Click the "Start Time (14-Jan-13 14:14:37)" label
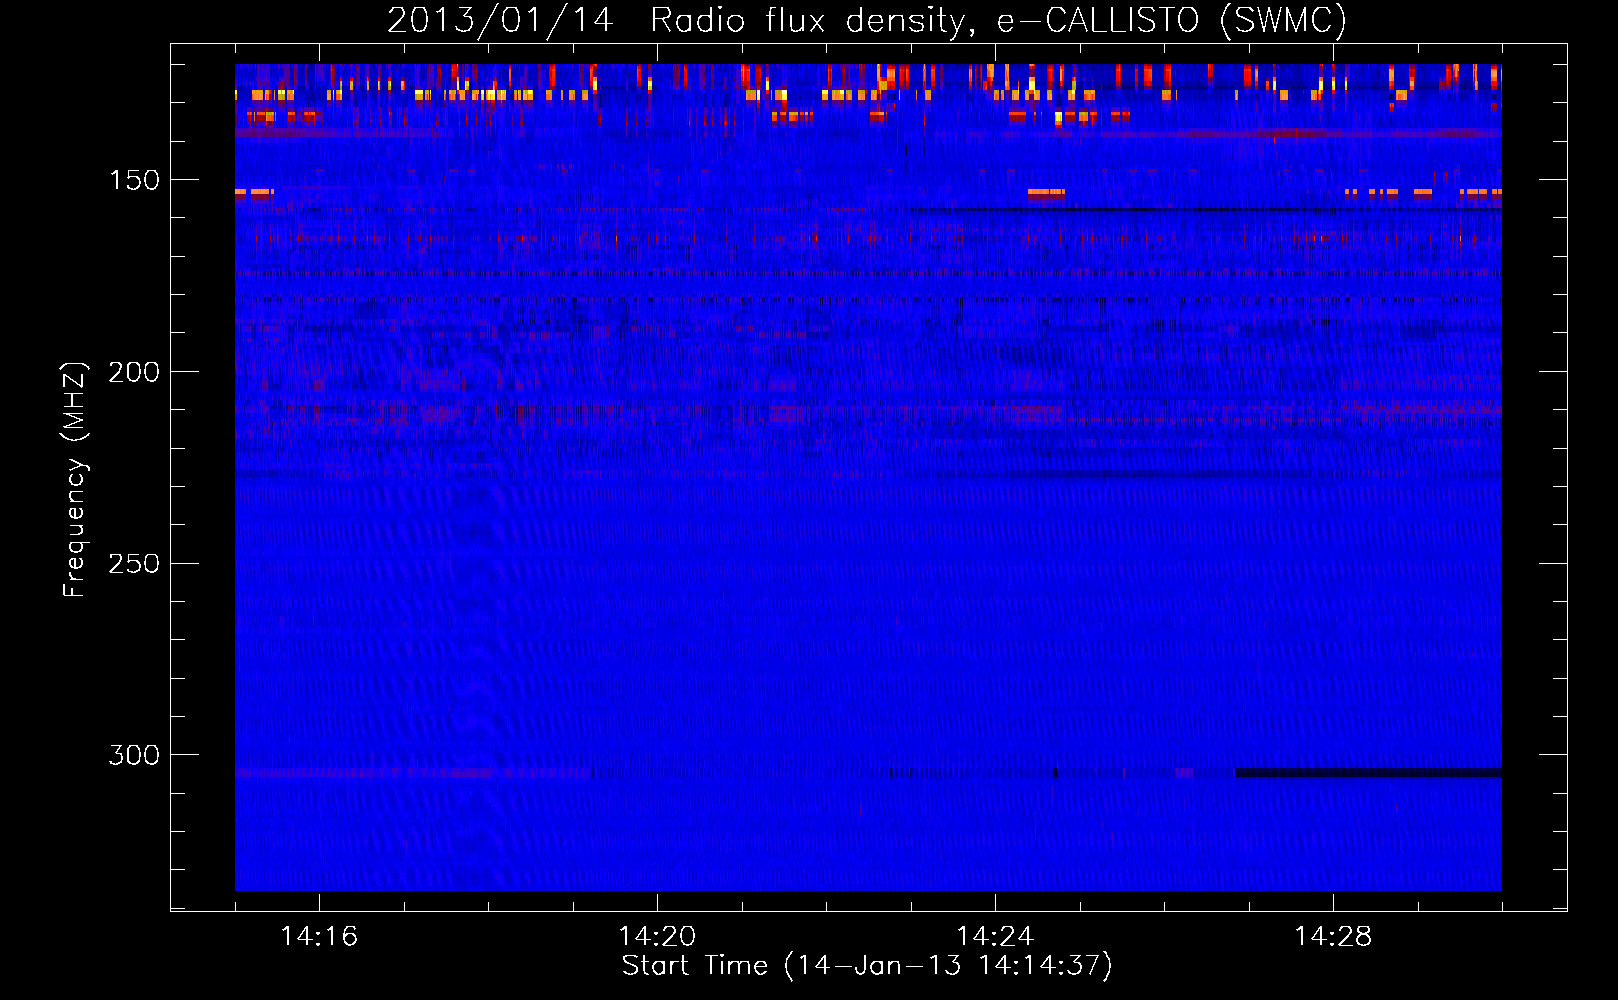1618x1000 pixels. tap(867, 966)
